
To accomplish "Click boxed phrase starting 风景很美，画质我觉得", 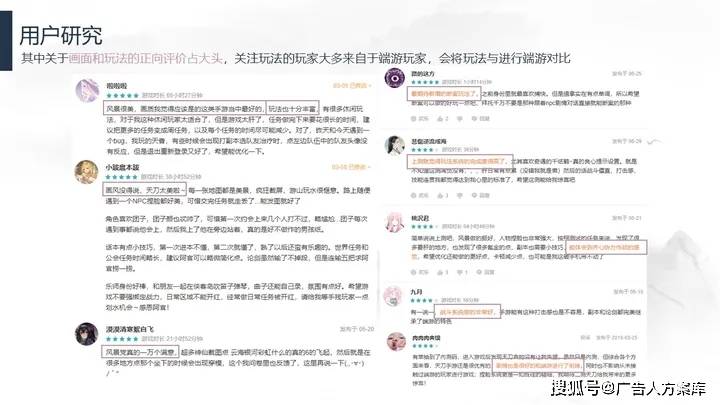I will tap(185, 109).
